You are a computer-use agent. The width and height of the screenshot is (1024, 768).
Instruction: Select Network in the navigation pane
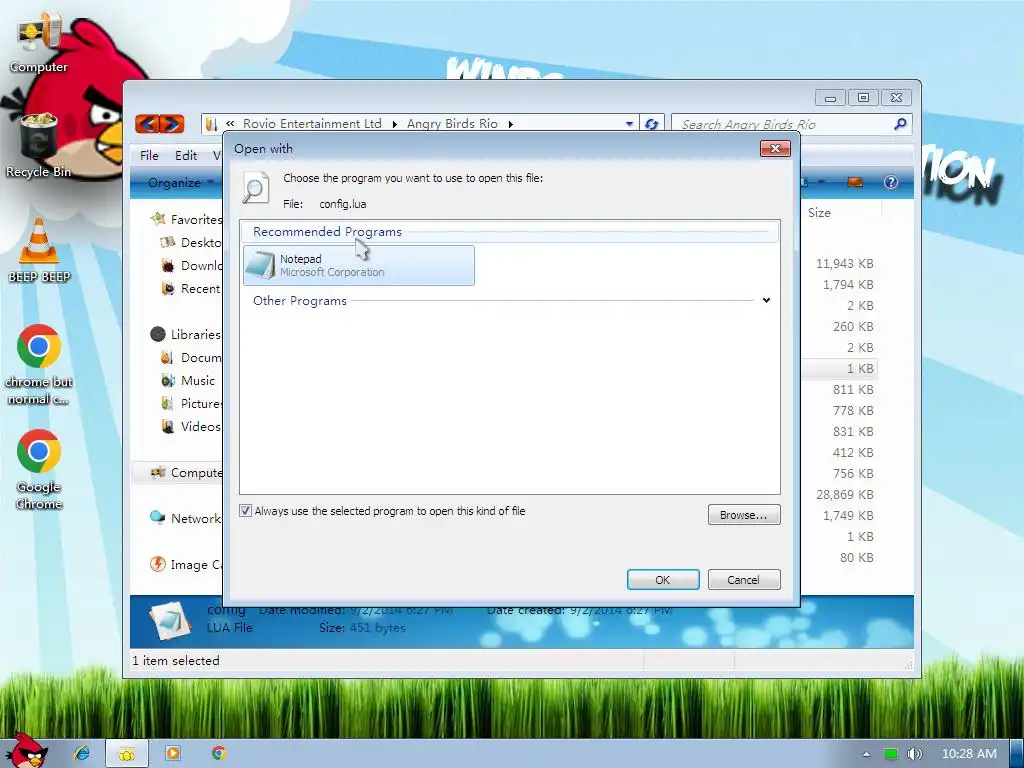click(185, 518)
